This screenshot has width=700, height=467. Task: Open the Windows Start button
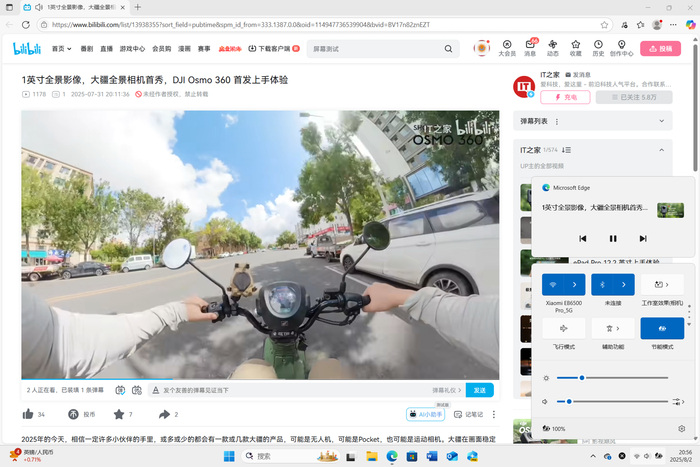[x=229, y=456]
